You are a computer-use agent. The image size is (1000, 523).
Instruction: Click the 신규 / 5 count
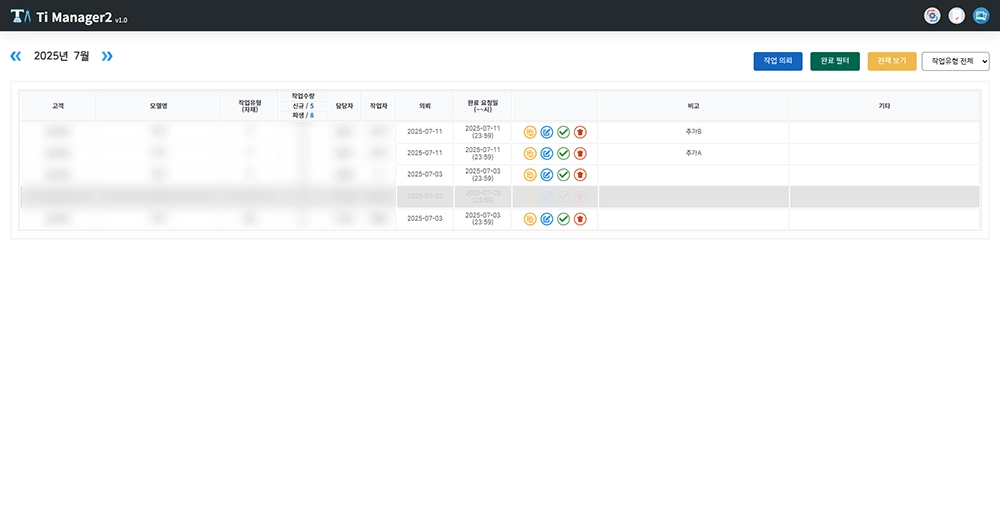303,106
